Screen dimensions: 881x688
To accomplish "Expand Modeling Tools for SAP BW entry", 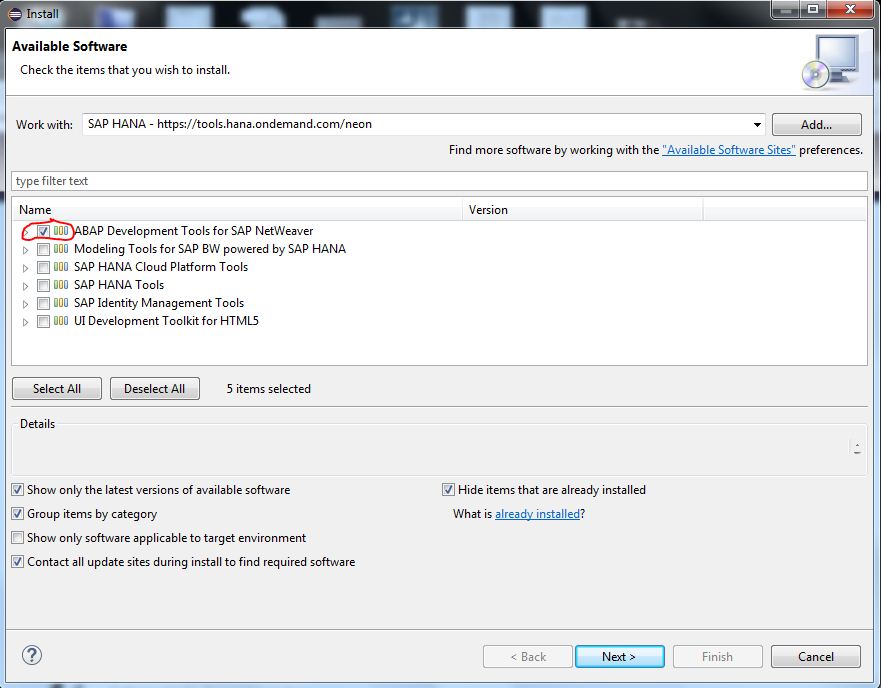I will tap(25, 248).
